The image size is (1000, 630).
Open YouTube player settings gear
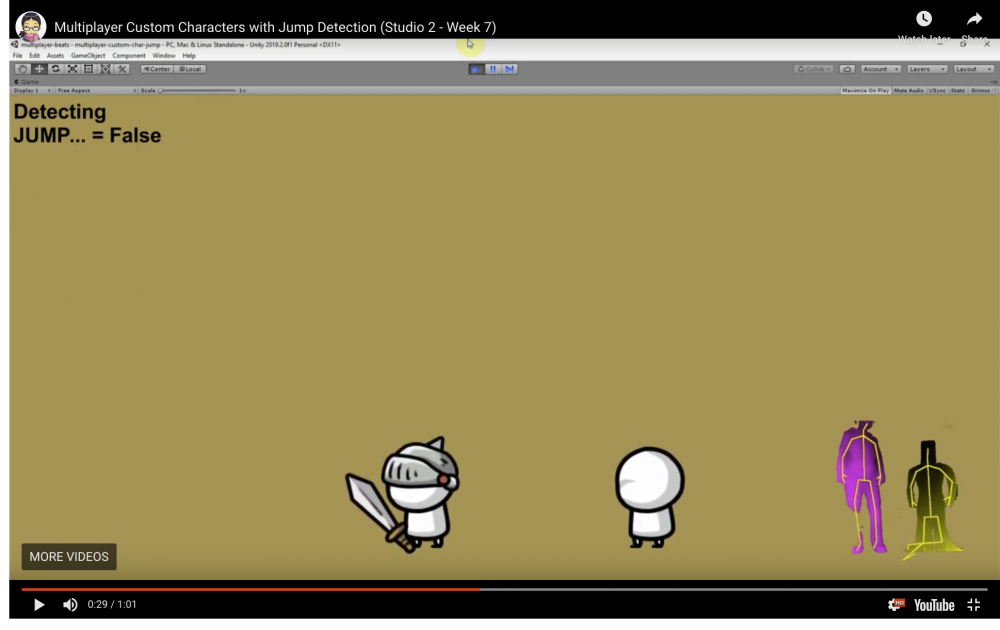pyautogui.click(x=895, y=604)
